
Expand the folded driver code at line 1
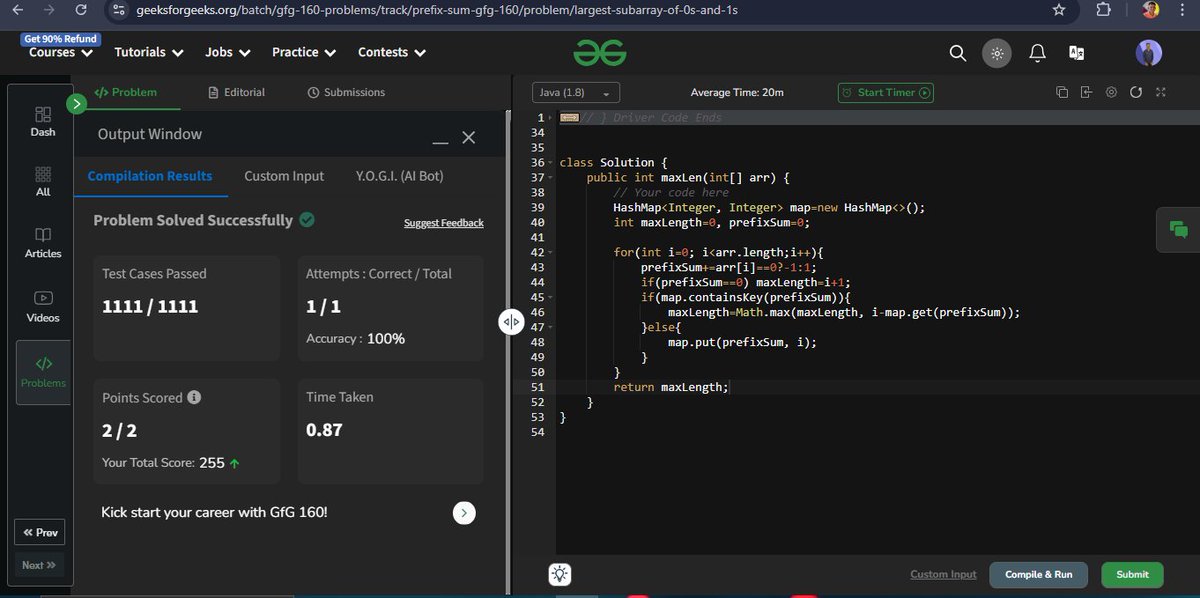tap(570, 118)
